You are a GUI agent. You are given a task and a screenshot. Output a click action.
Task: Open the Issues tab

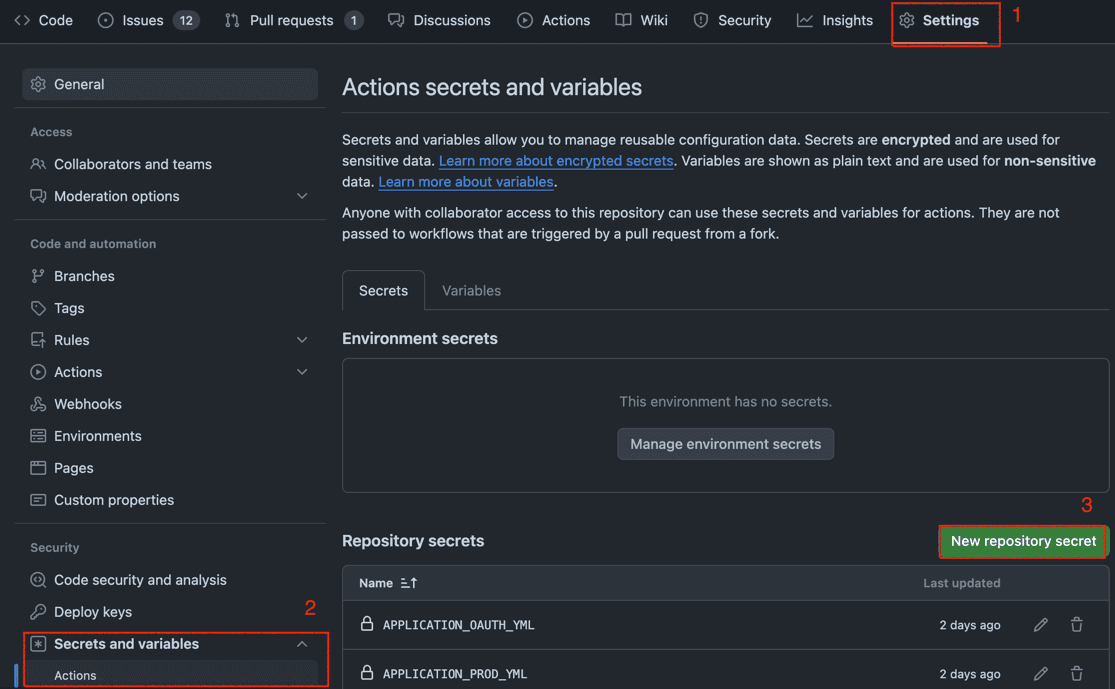tap(148, 21)
